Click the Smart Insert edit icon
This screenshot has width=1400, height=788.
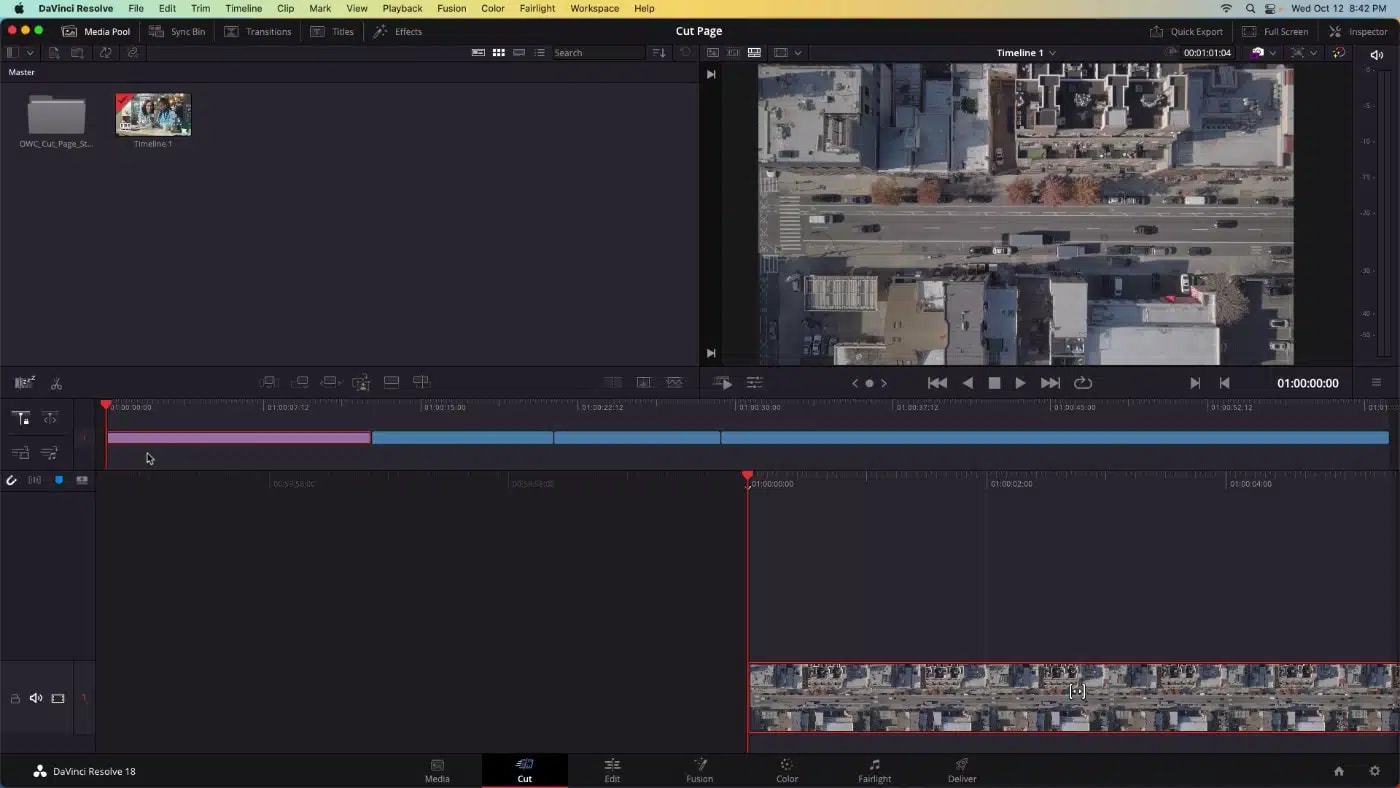268,381
